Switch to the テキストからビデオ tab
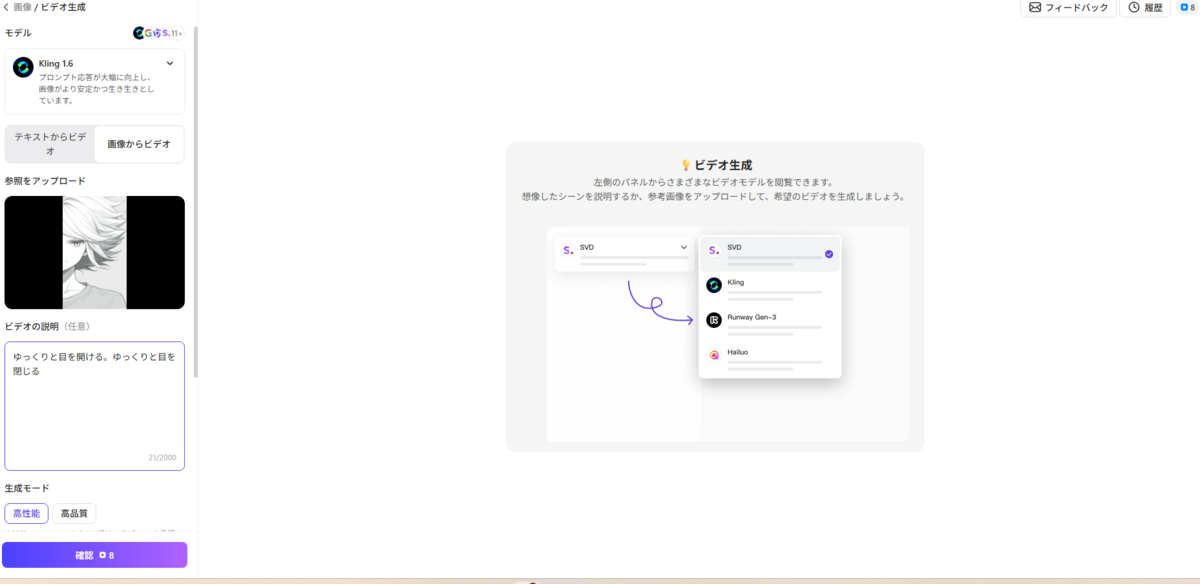Viewport: 1200px width, 584px height. tap(50, 143)
